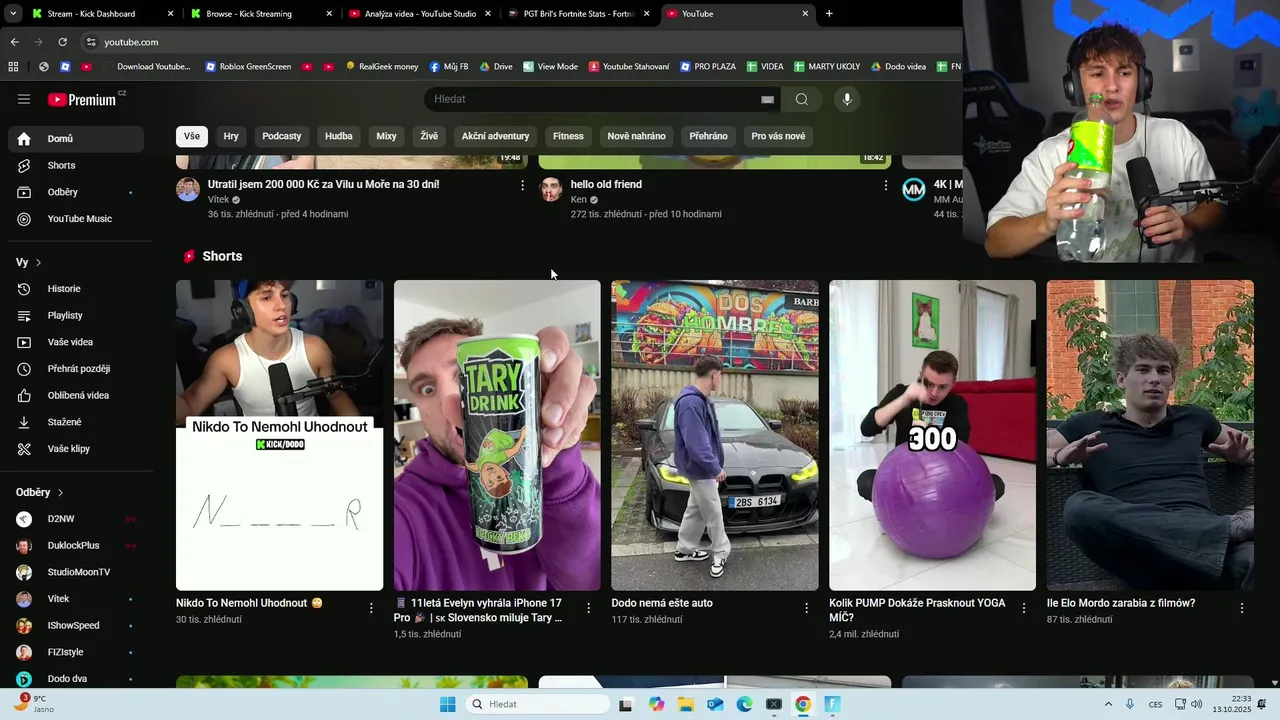Open options for Nikdo To Nemohl Uhodnout short
Image resolution: width=1280 pixels, height=720 pixels.
point(371,608)
